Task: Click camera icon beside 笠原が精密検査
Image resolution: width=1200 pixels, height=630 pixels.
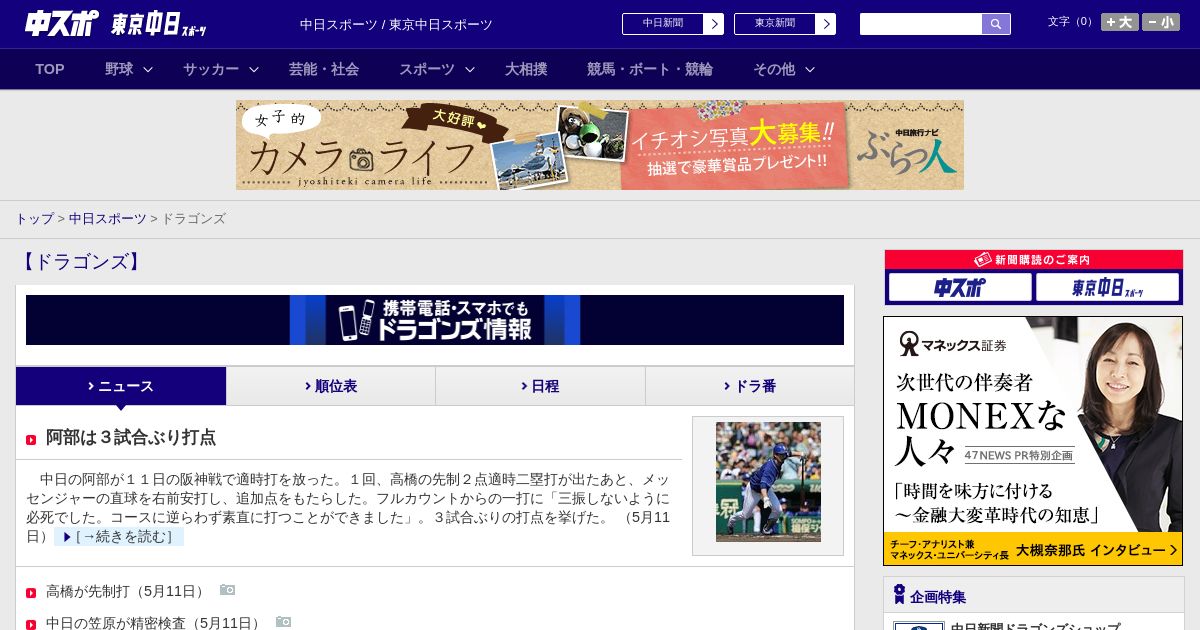Action: point(284,622)
